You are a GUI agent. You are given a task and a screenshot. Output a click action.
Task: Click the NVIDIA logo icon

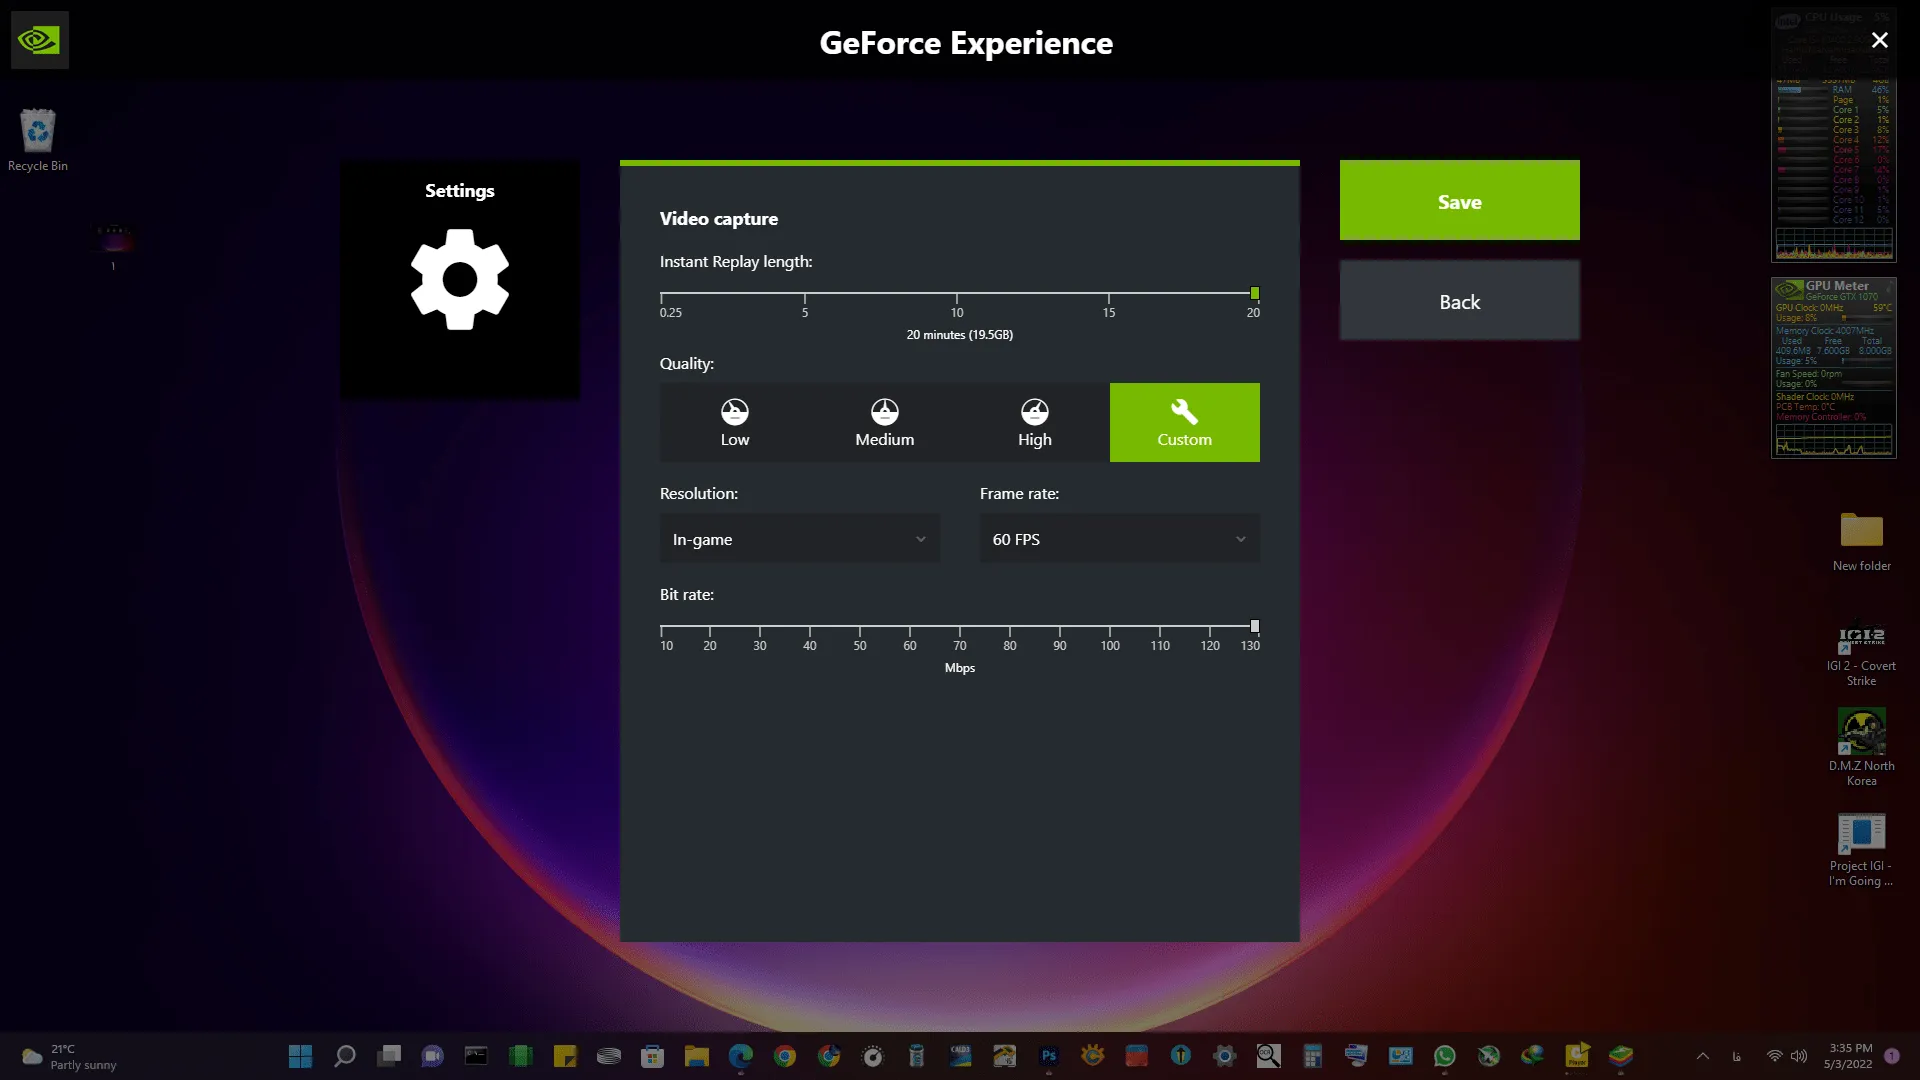click(x=39, y=40)
